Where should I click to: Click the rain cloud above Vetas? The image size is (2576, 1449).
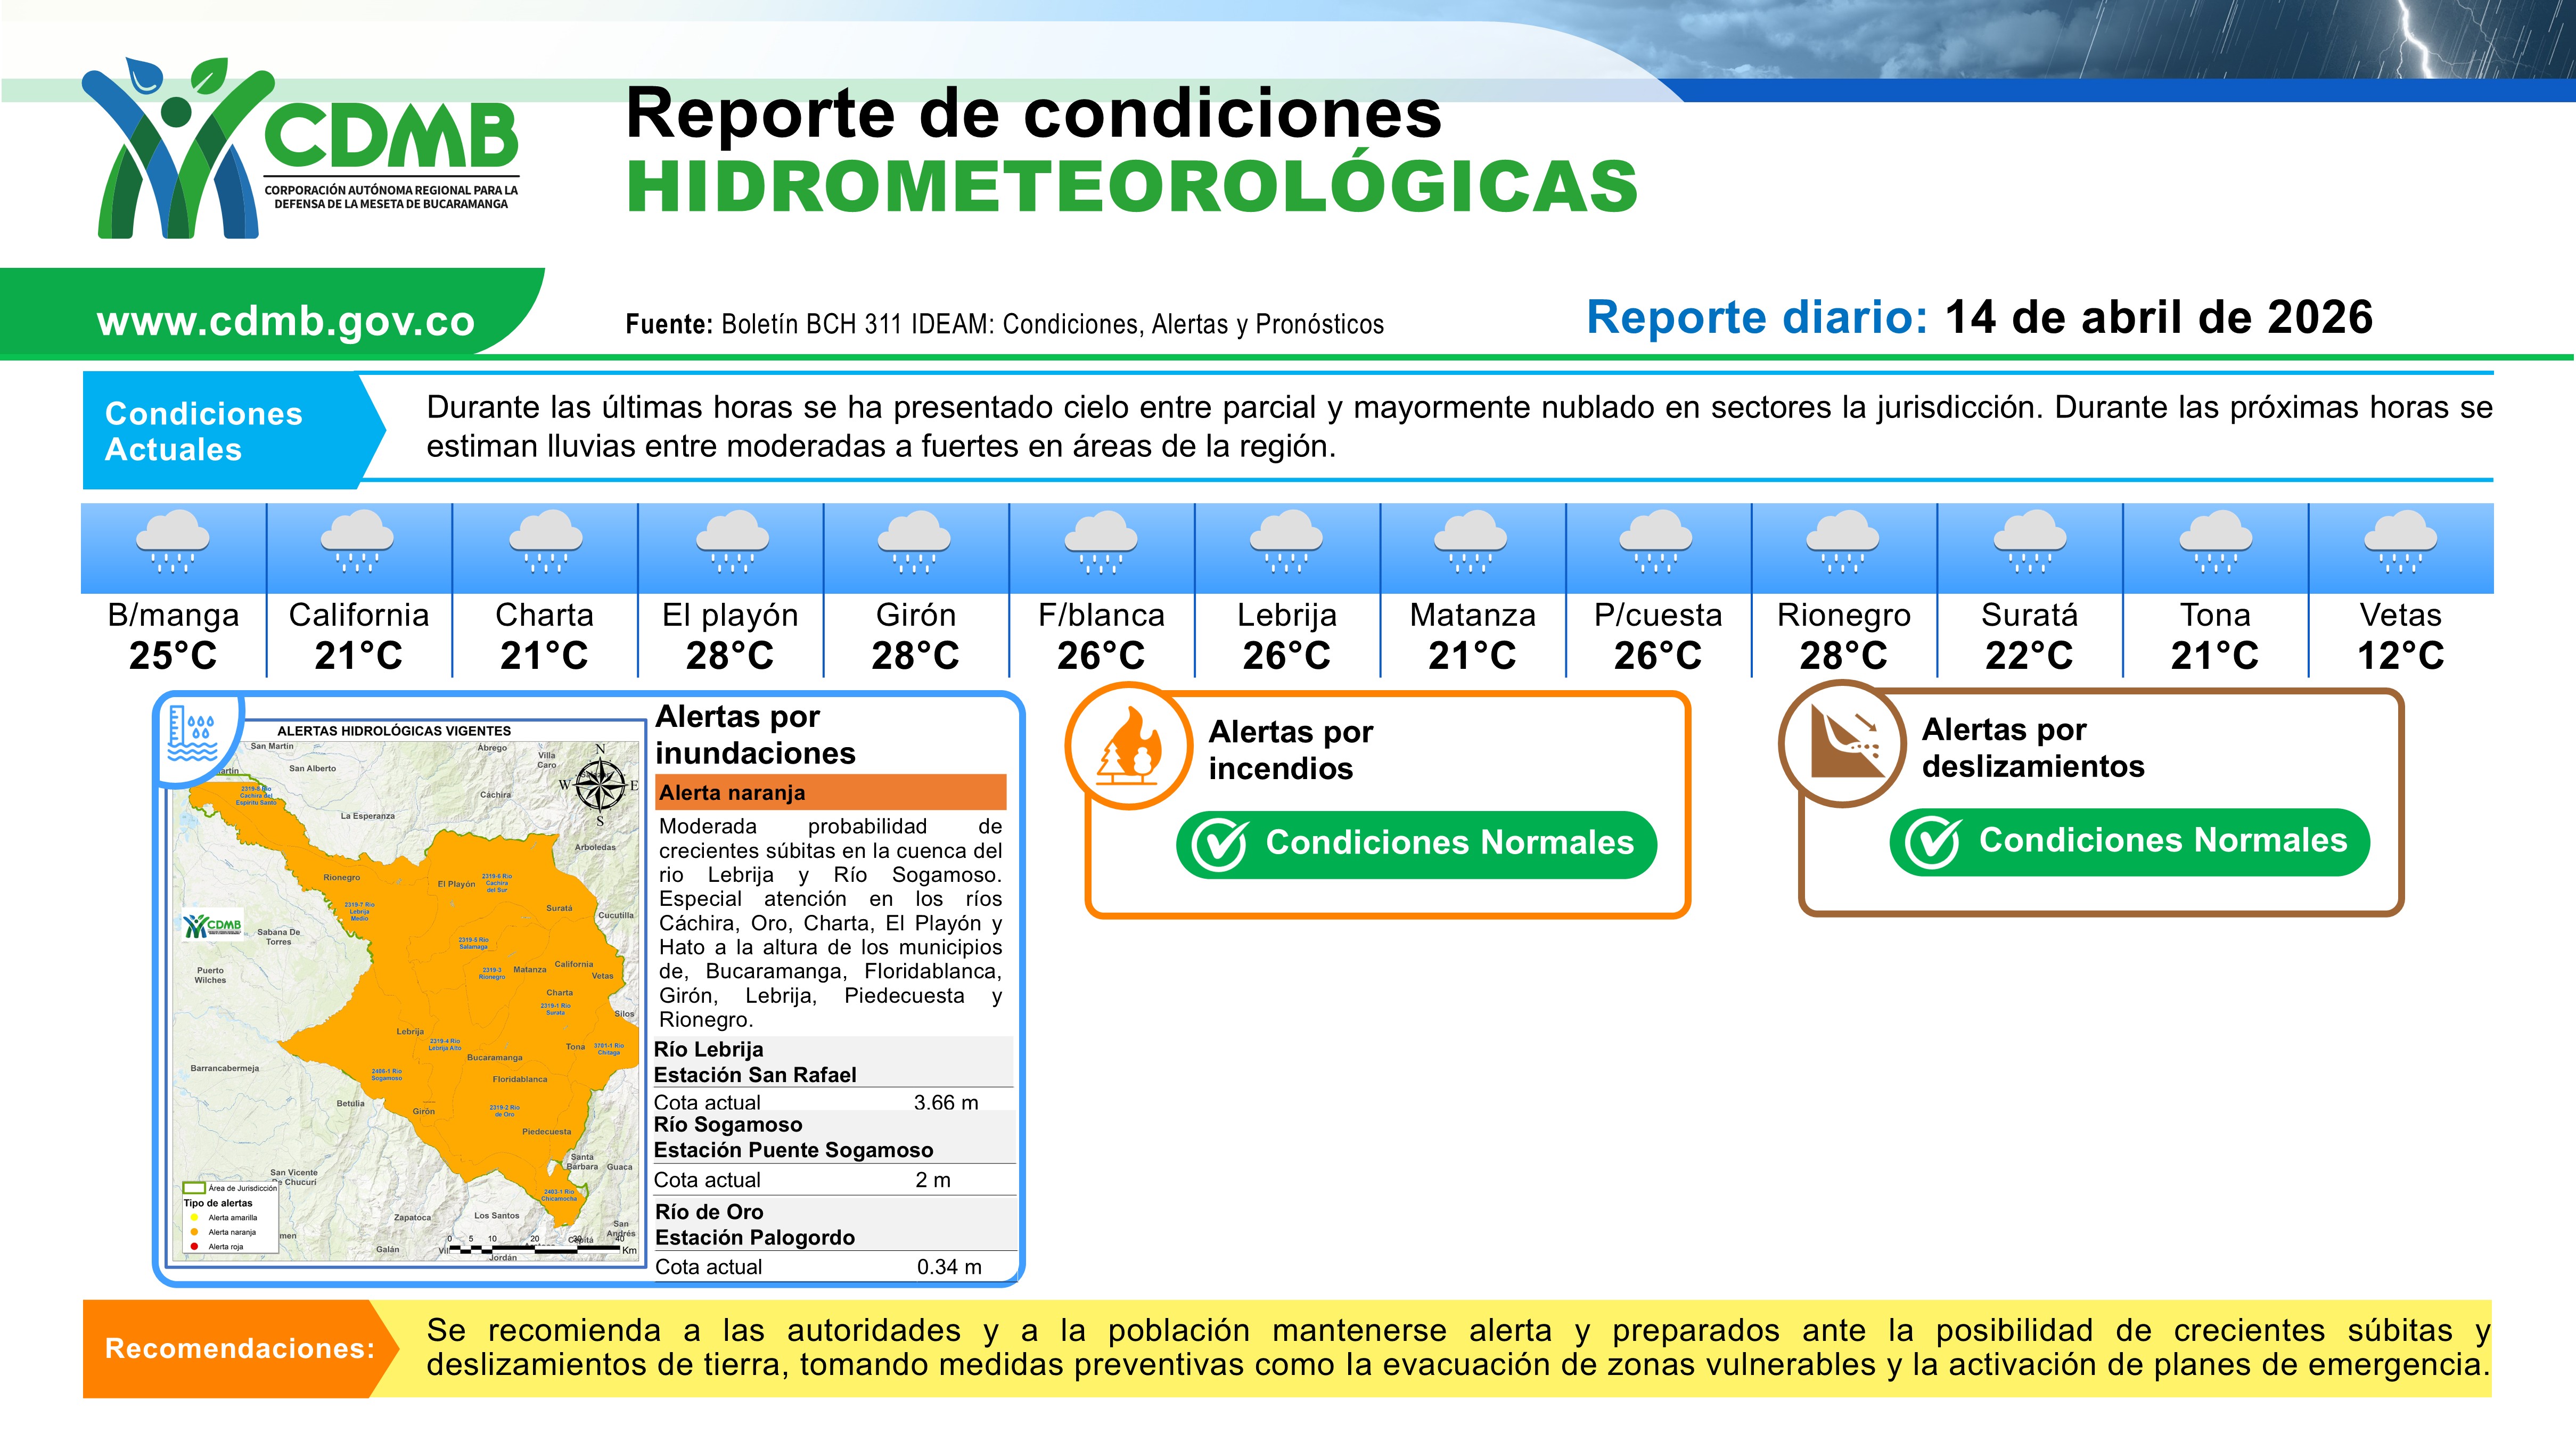click(2400, 541)
